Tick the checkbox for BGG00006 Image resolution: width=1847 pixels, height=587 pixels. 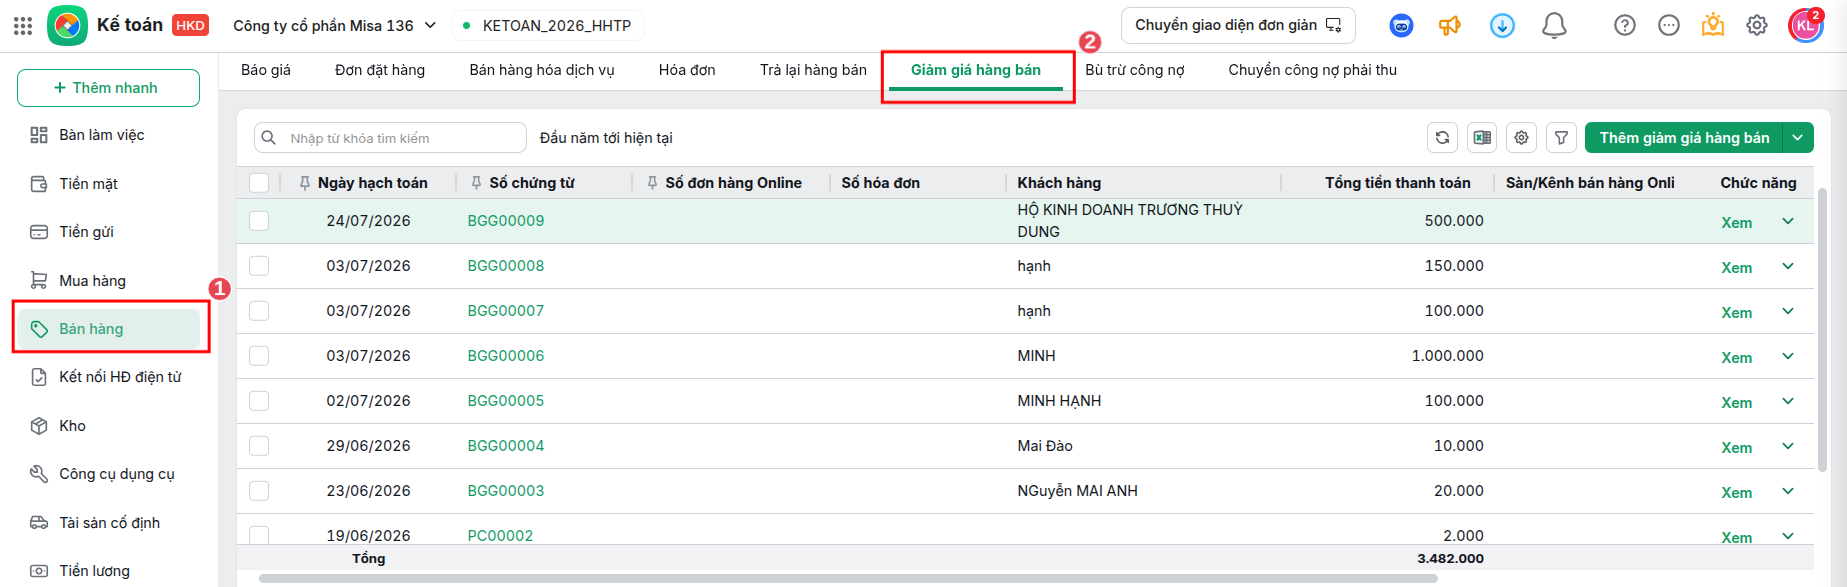pyautogui.click(x=259, y=356)
